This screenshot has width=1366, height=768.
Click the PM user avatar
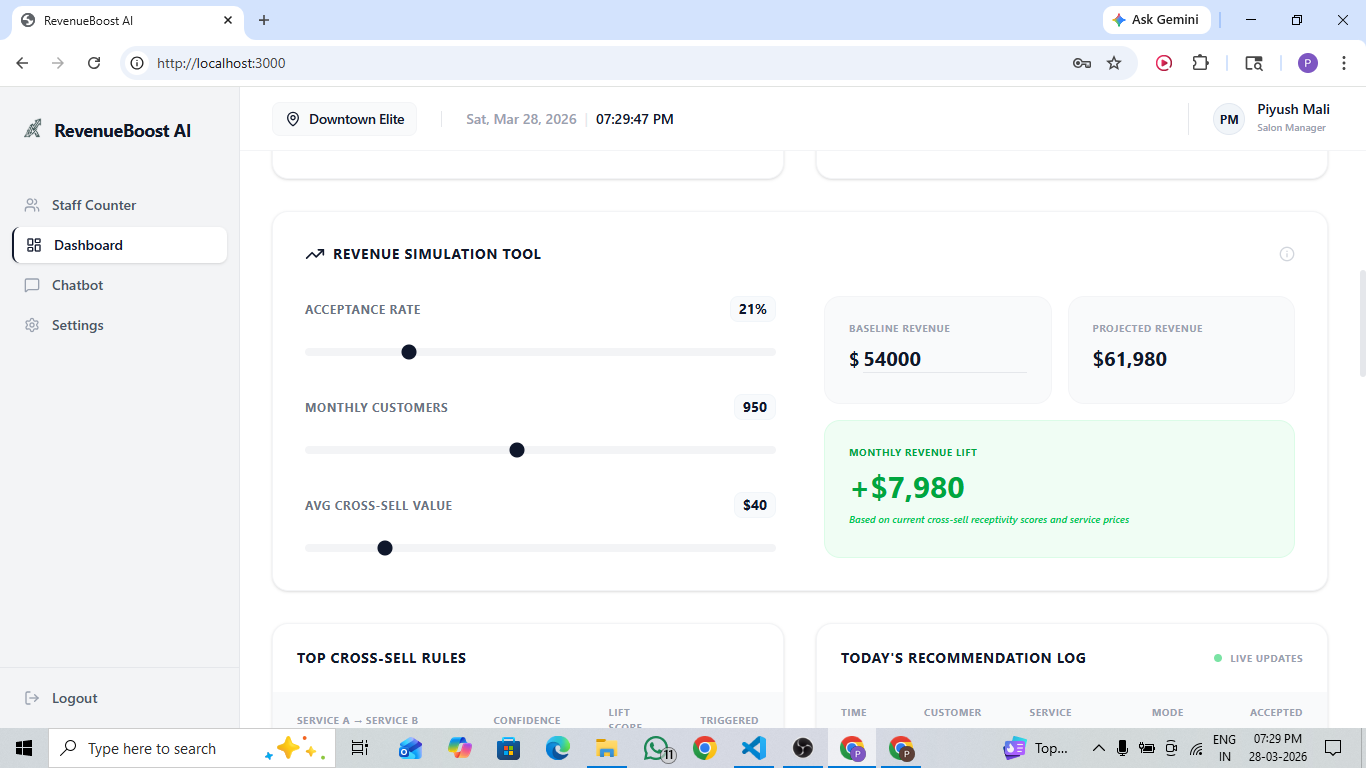1229,119
